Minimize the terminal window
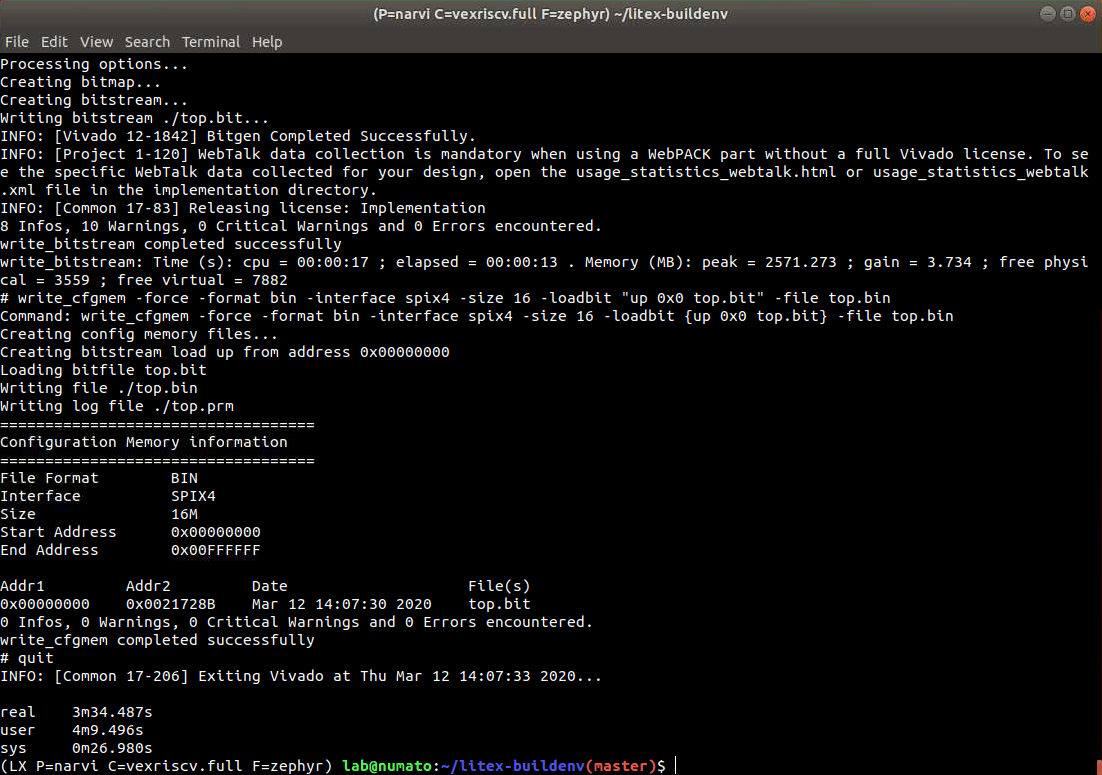Viewport: 1102px width, 775px height. point(1047,14)
